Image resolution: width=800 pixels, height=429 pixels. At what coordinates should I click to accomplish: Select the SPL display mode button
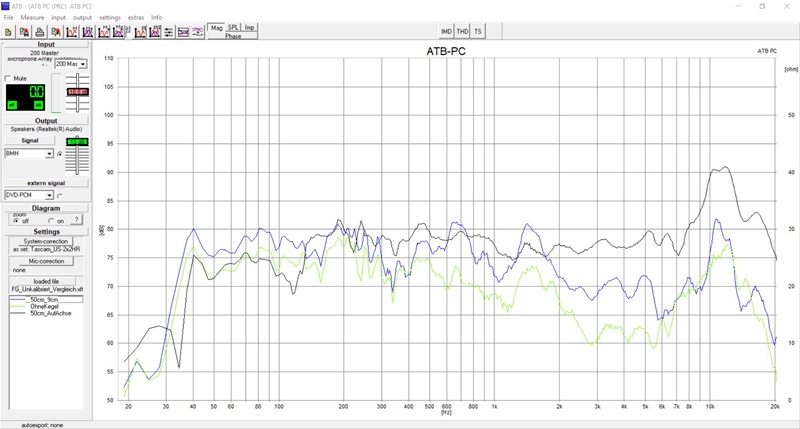click(x=233, y=27)
